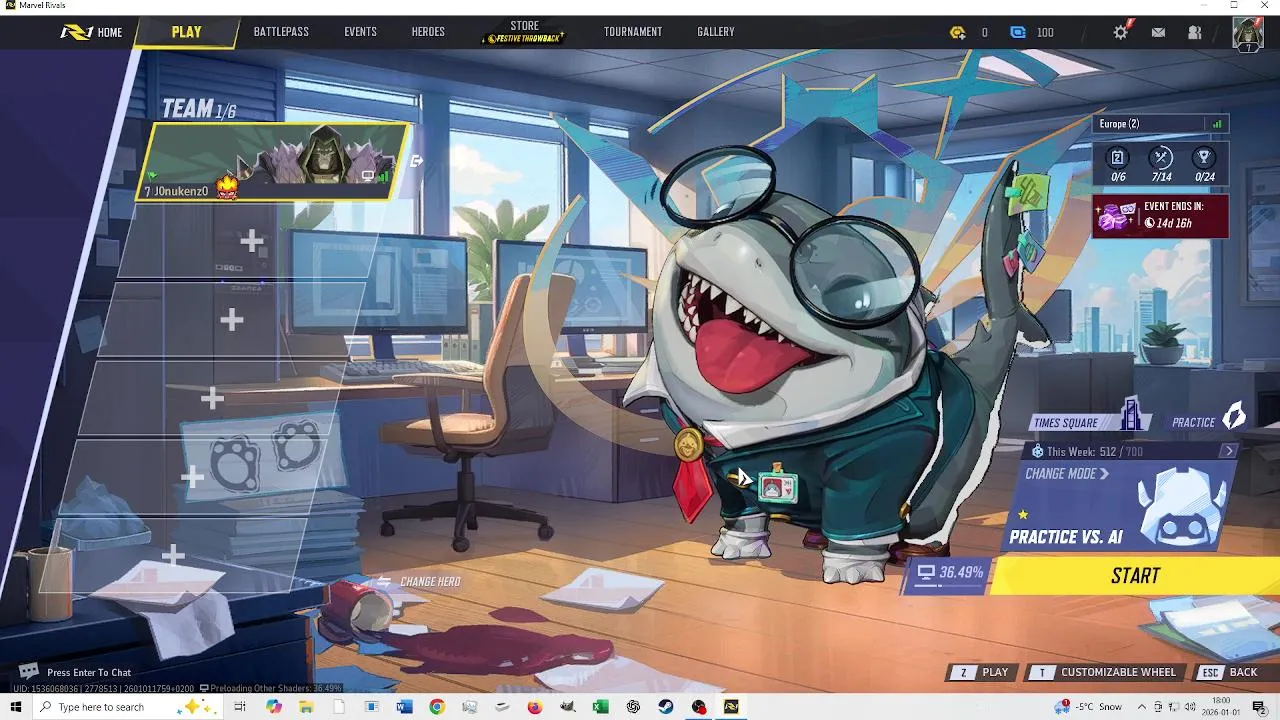Open Google Chrome in the taskbar

pos(437,707)
